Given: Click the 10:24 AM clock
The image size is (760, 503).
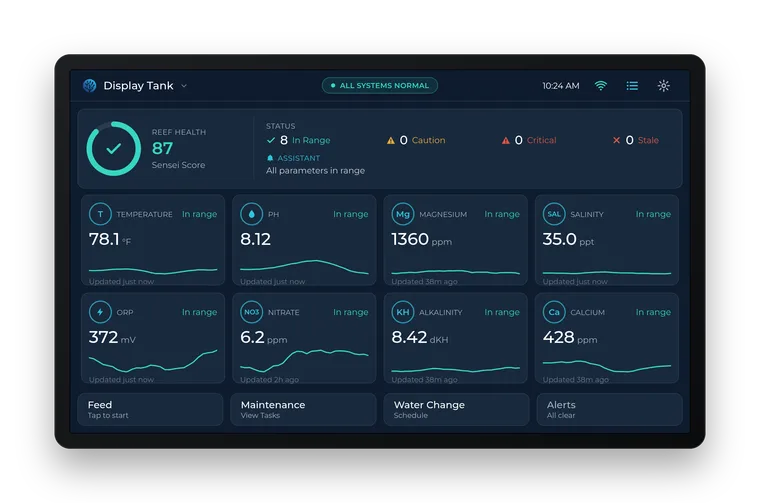Looking at the screenshot, I should (561, 86).
